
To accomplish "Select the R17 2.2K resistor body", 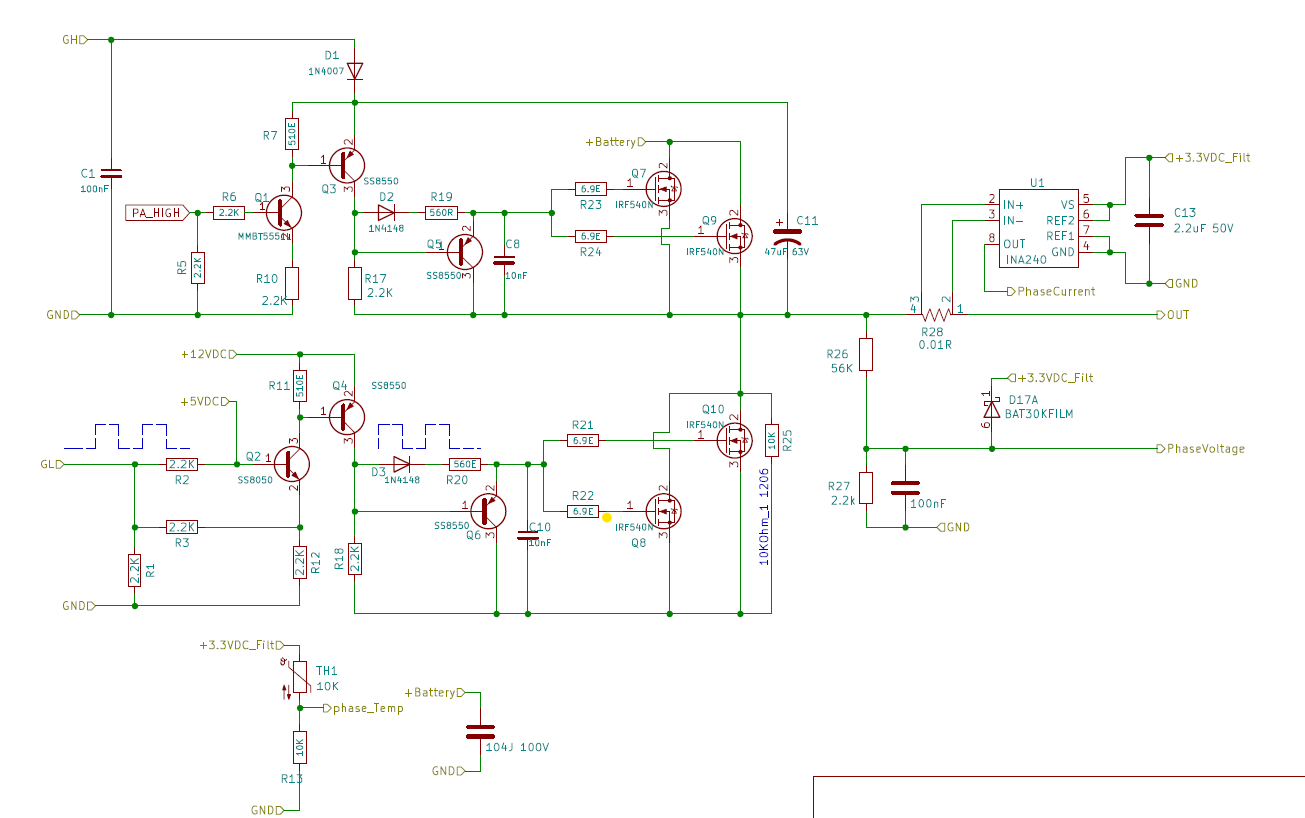I will (x=355, y=283).
